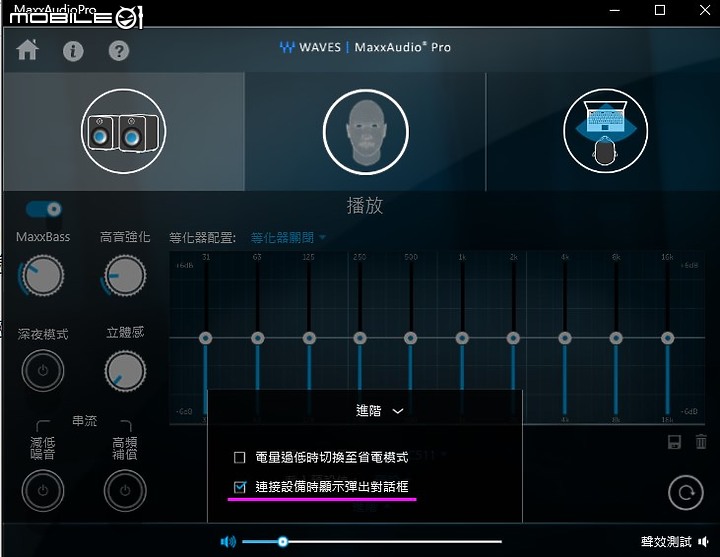Click the 500 Hz equalizer slider handle
The width and height of the screenshot is (720, 557).
(411, 338)
